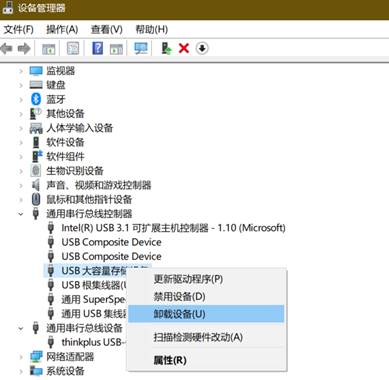
Task: Select the USB 根集线器 device
Action: (94, 285)
